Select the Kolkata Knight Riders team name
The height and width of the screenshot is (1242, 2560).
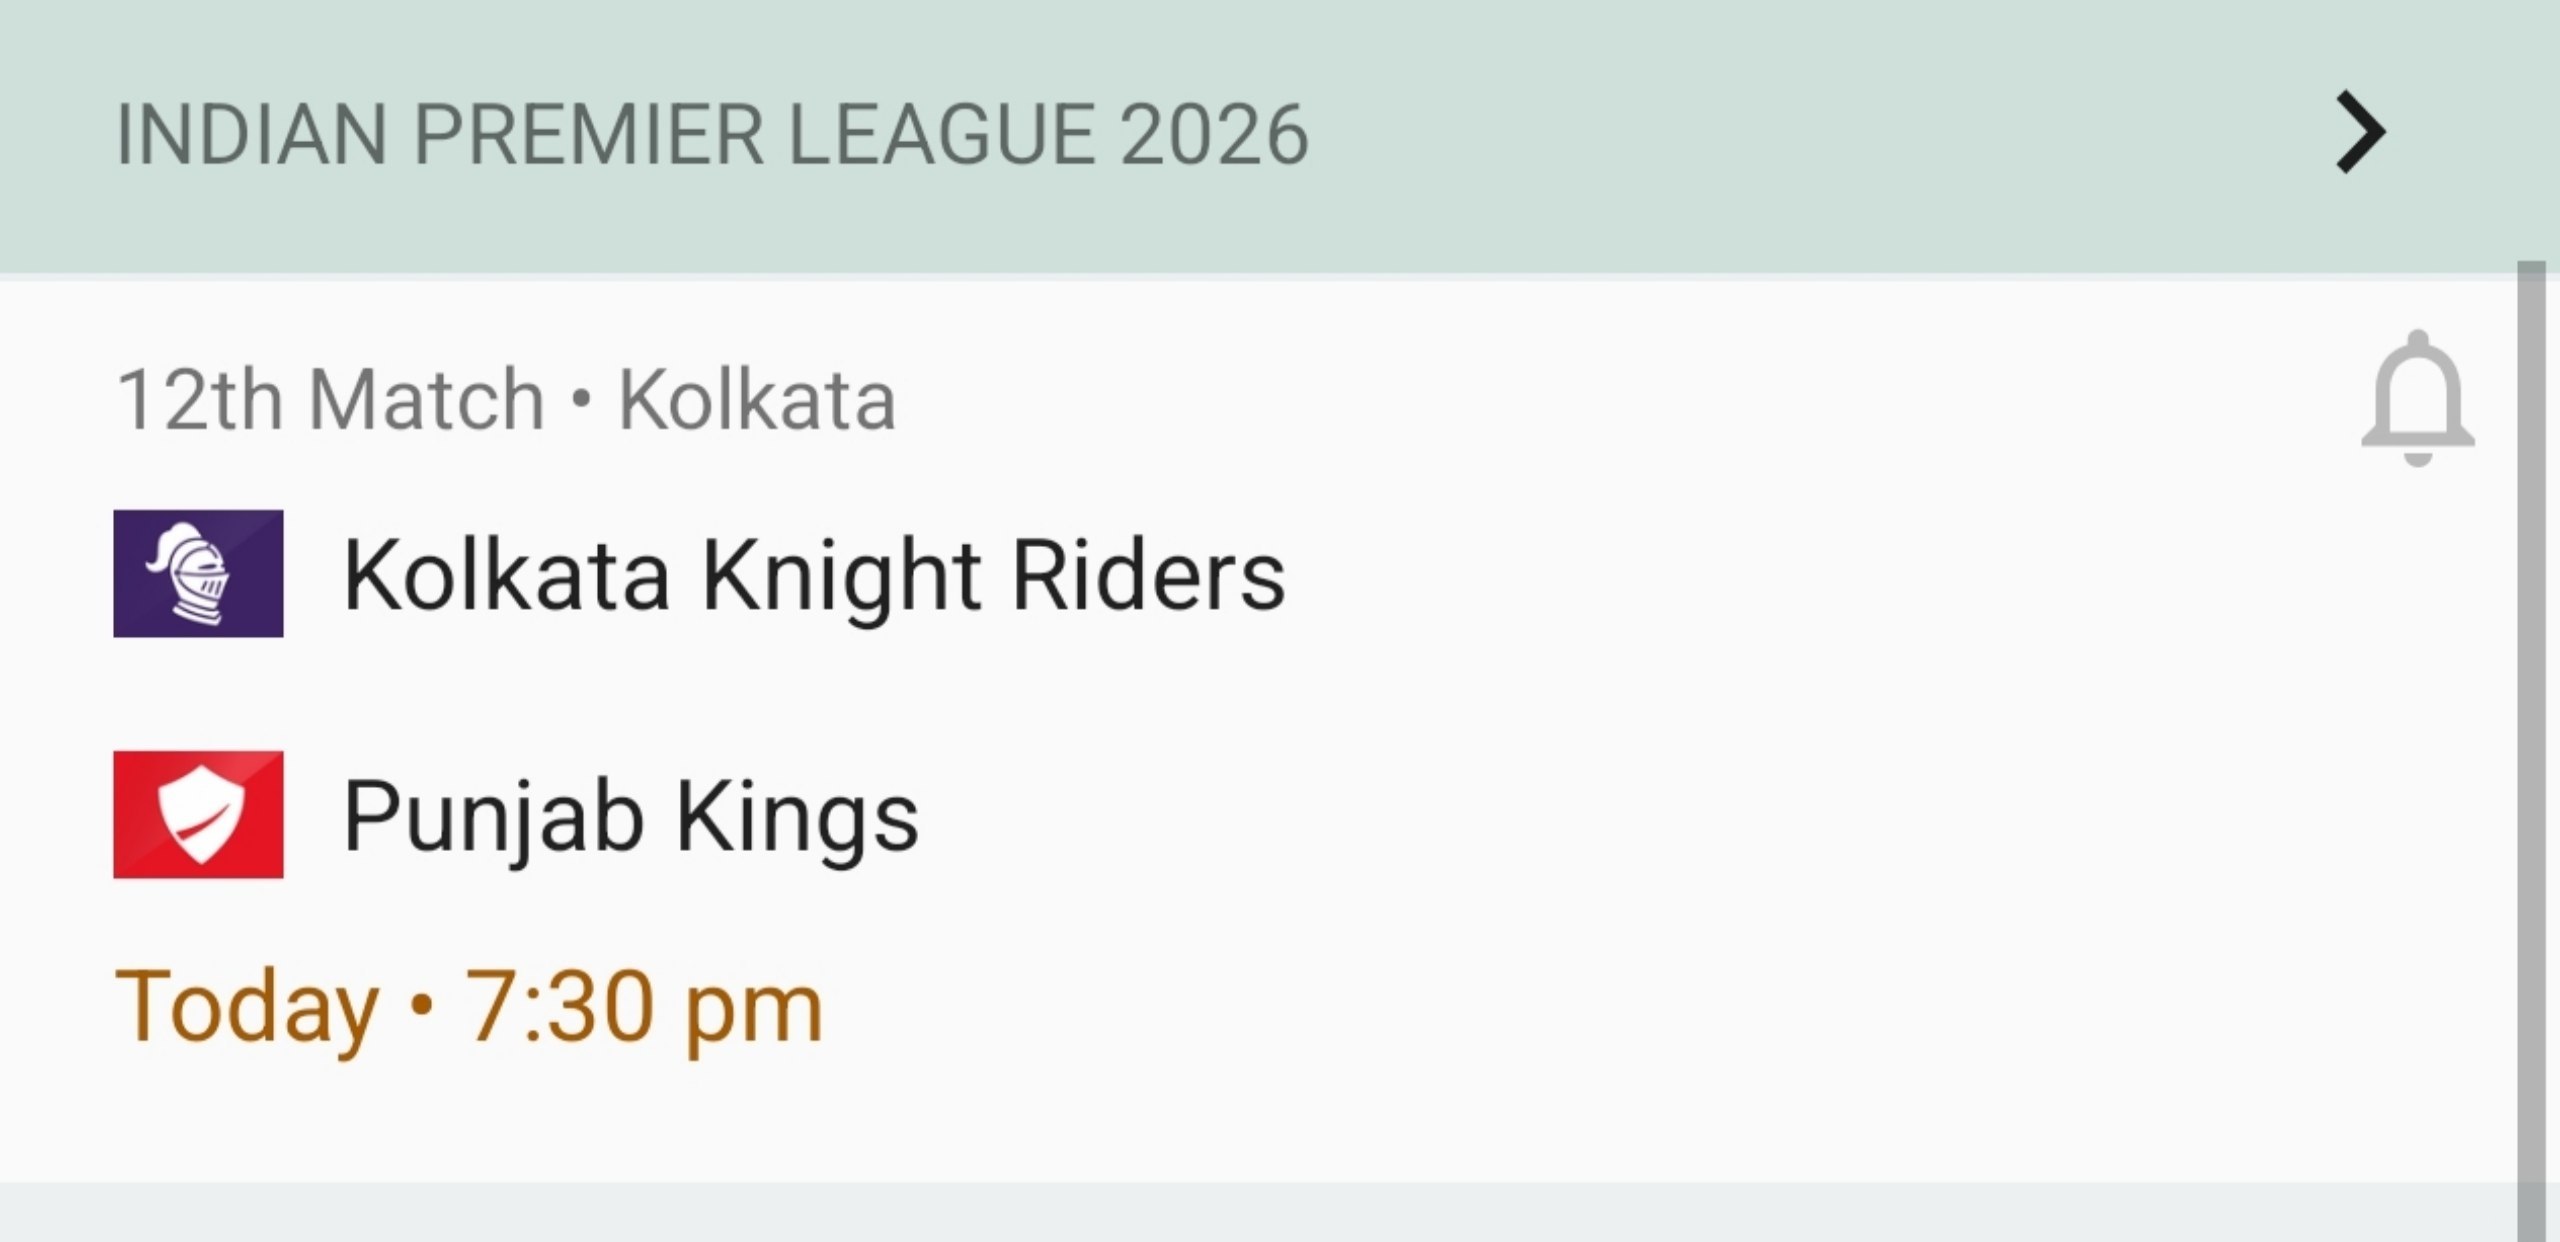pos(813,575)
